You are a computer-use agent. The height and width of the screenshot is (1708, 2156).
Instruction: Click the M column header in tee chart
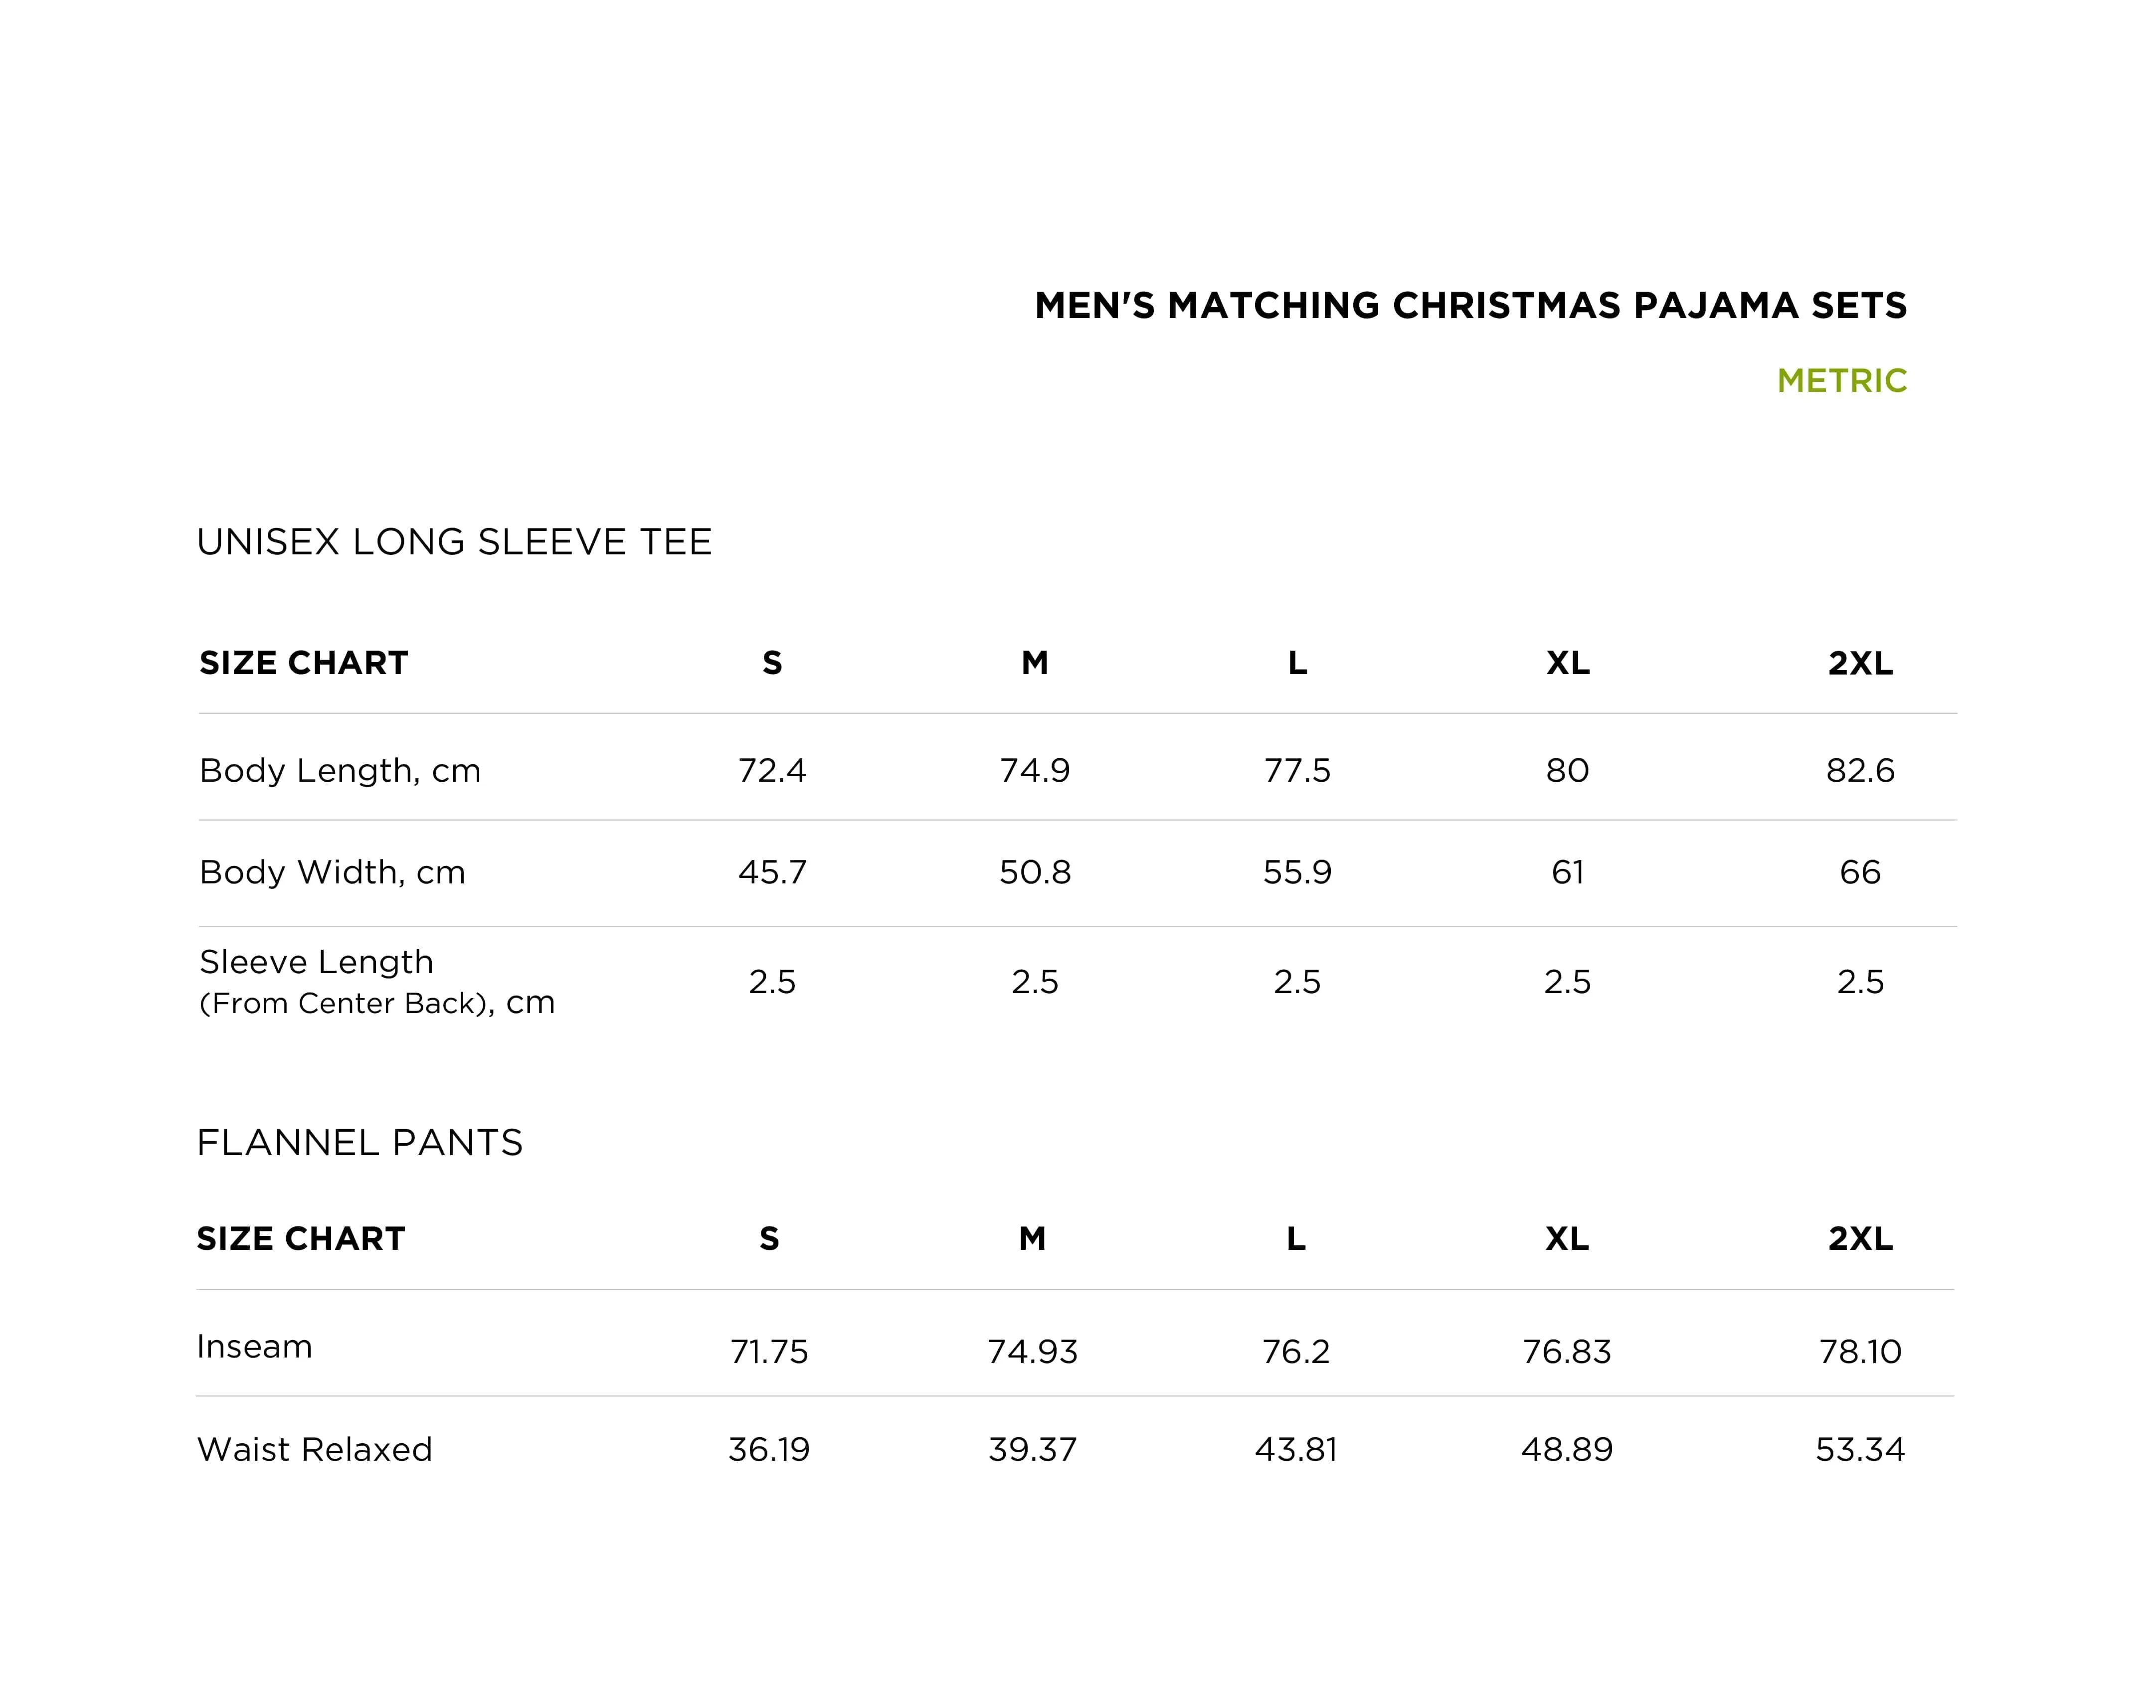[1035, 662]
